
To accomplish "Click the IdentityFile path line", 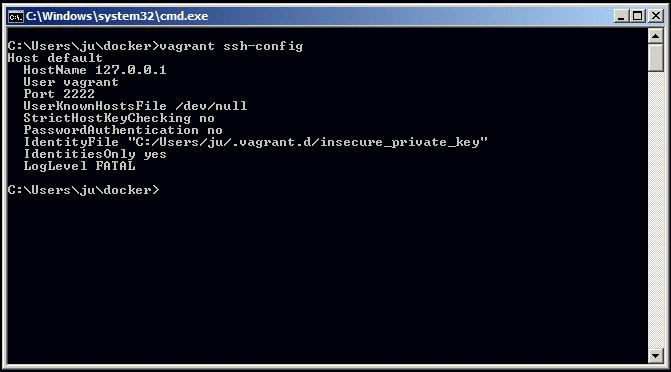I will point(255,142).
